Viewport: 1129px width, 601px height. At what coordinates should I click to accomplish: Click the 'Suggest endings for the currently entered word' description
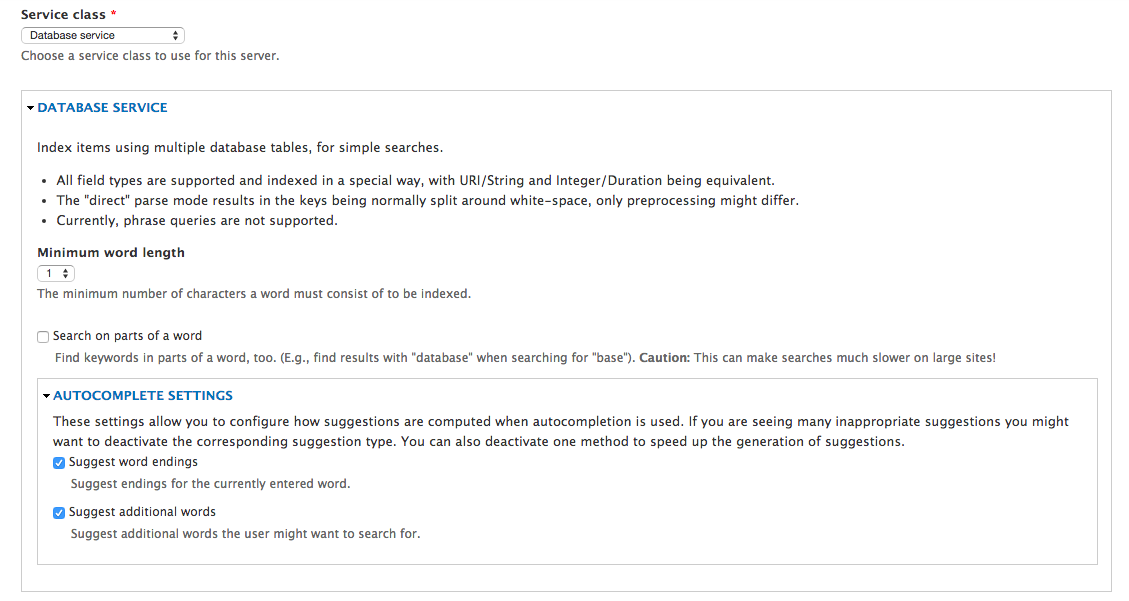(x=210, y=484)
